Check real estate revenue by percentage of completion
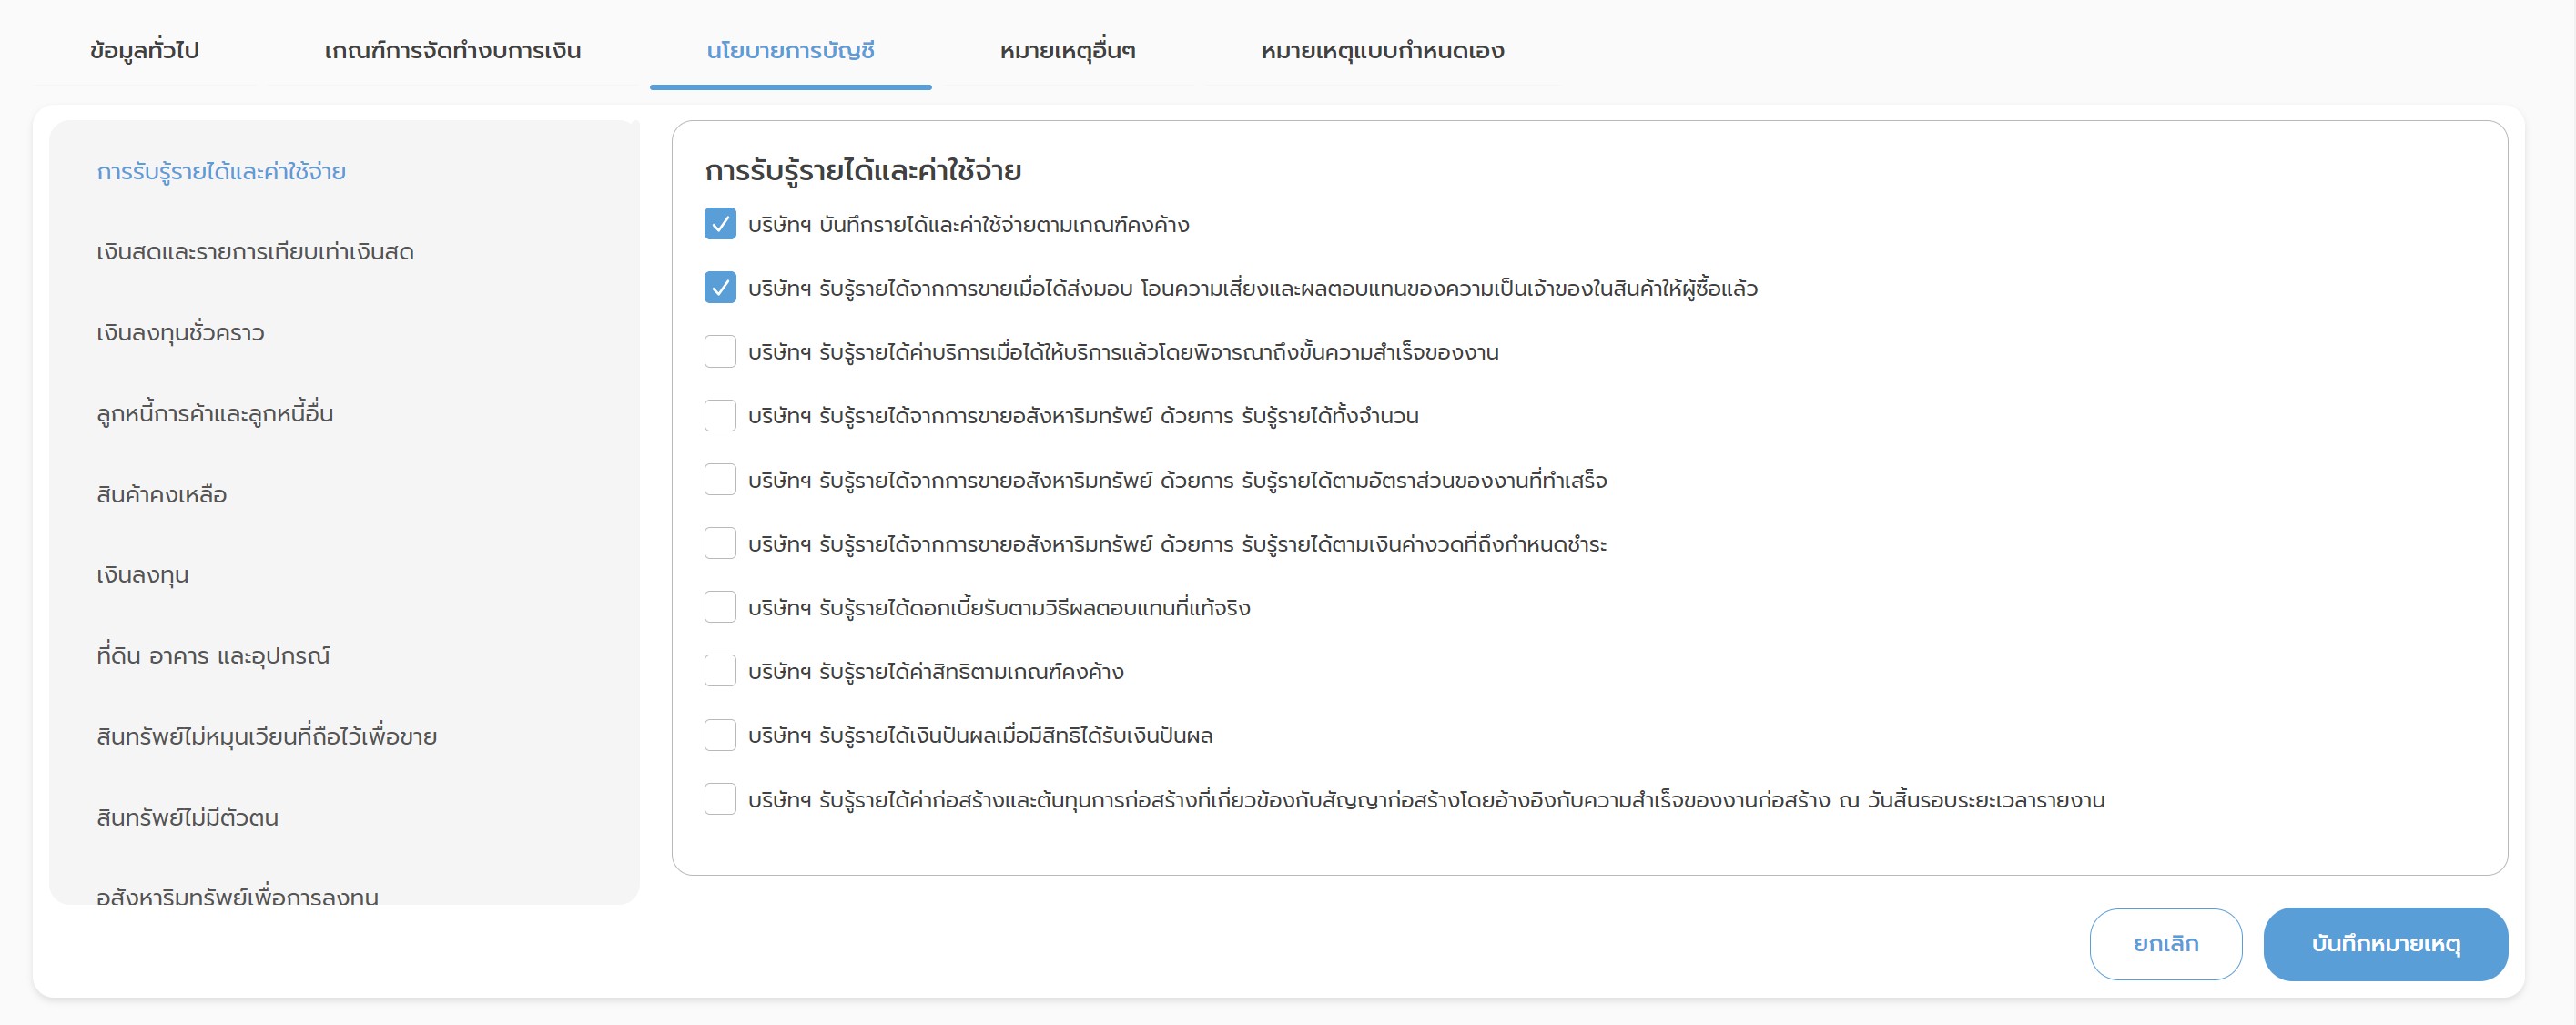 (720, 480)
